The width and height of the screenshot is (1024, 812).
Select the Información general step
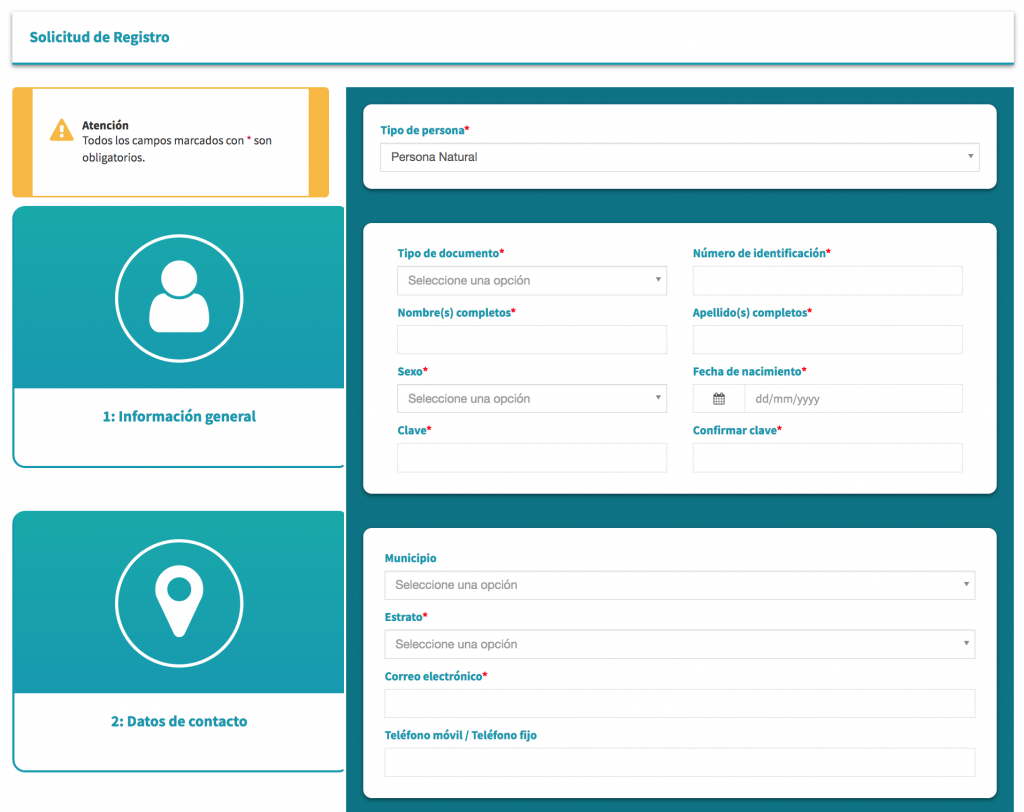click(x=179, y=417)
